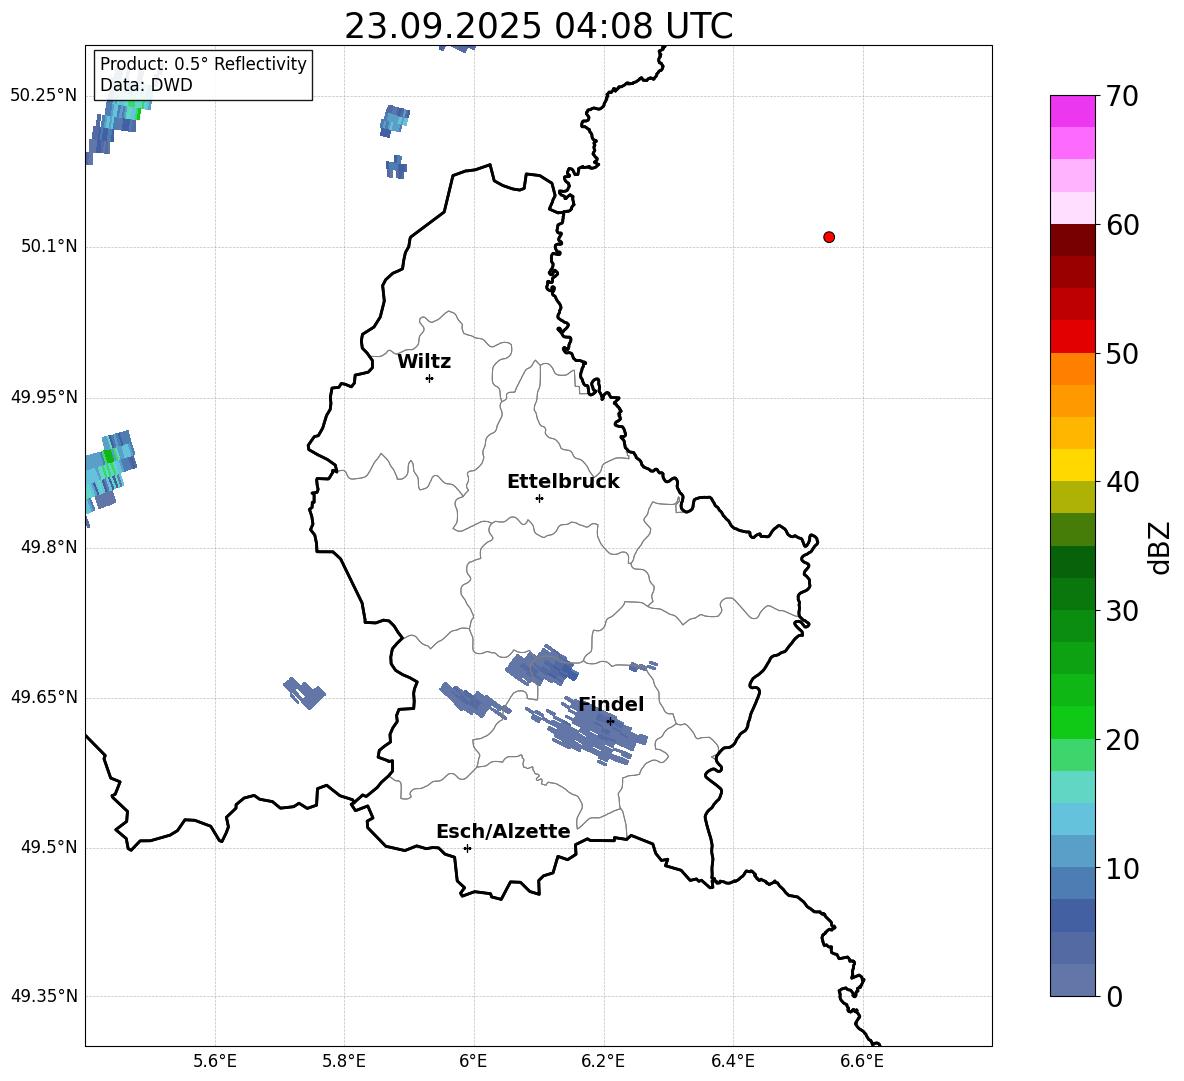Click the 70 value on the colorbar
1184x1081 pixels.
click(x=1122, y=97)
